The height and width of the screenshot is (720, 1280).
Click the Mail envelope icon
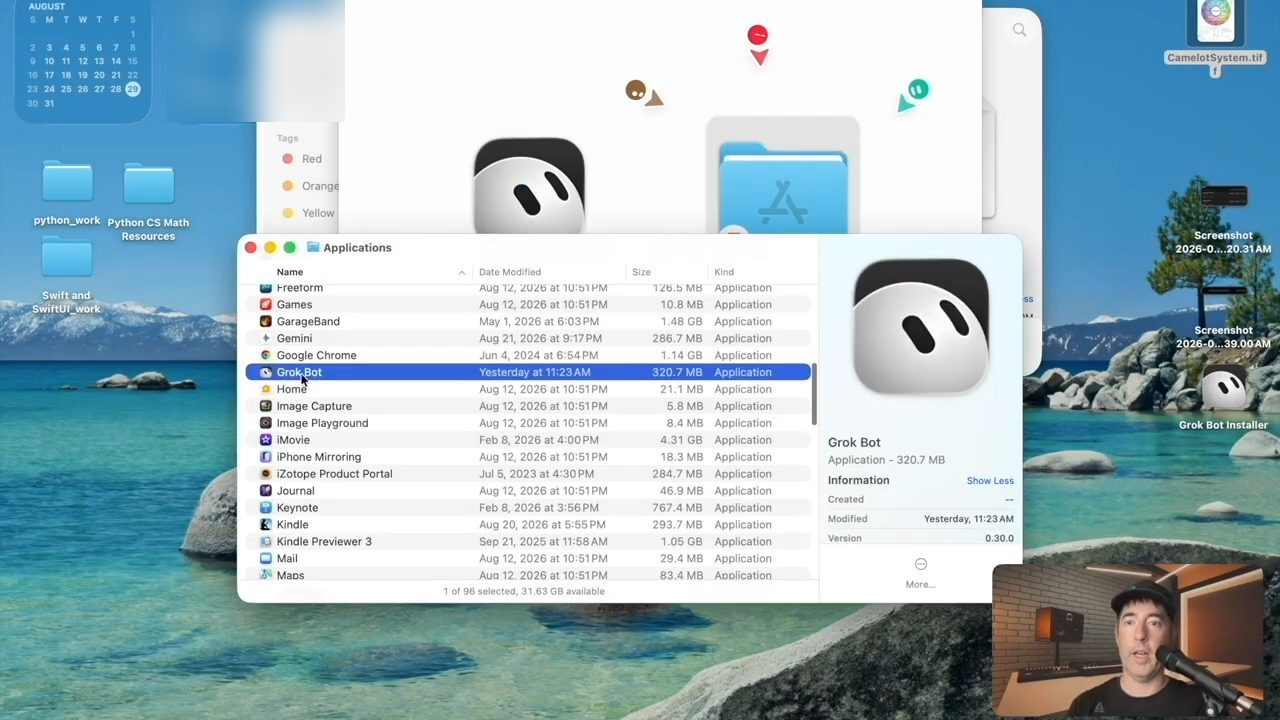coord(265,559)
